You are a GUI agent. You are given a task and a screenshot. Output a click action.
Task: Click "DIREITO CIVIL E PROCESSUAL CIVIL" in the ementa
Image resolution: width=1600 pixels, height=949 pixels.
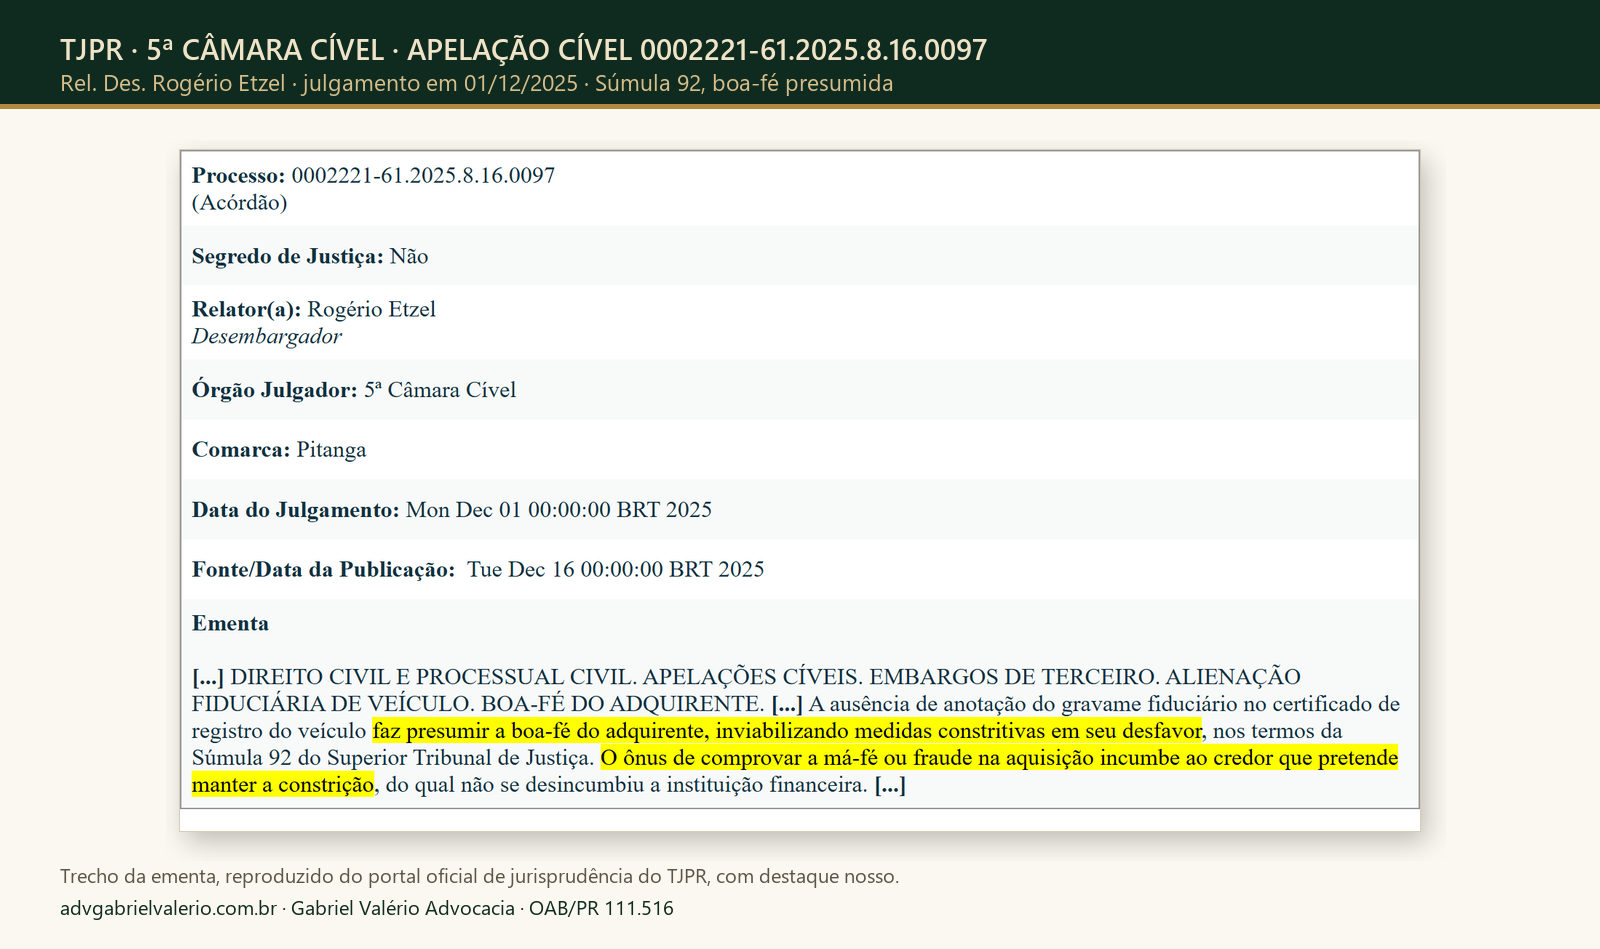pyautogui.click(x=431, y=677)
